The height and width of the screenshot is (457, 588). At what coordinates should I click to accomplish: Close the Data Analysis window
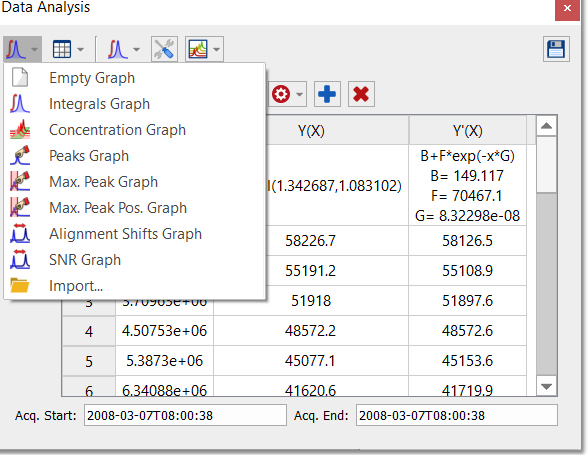567,8
